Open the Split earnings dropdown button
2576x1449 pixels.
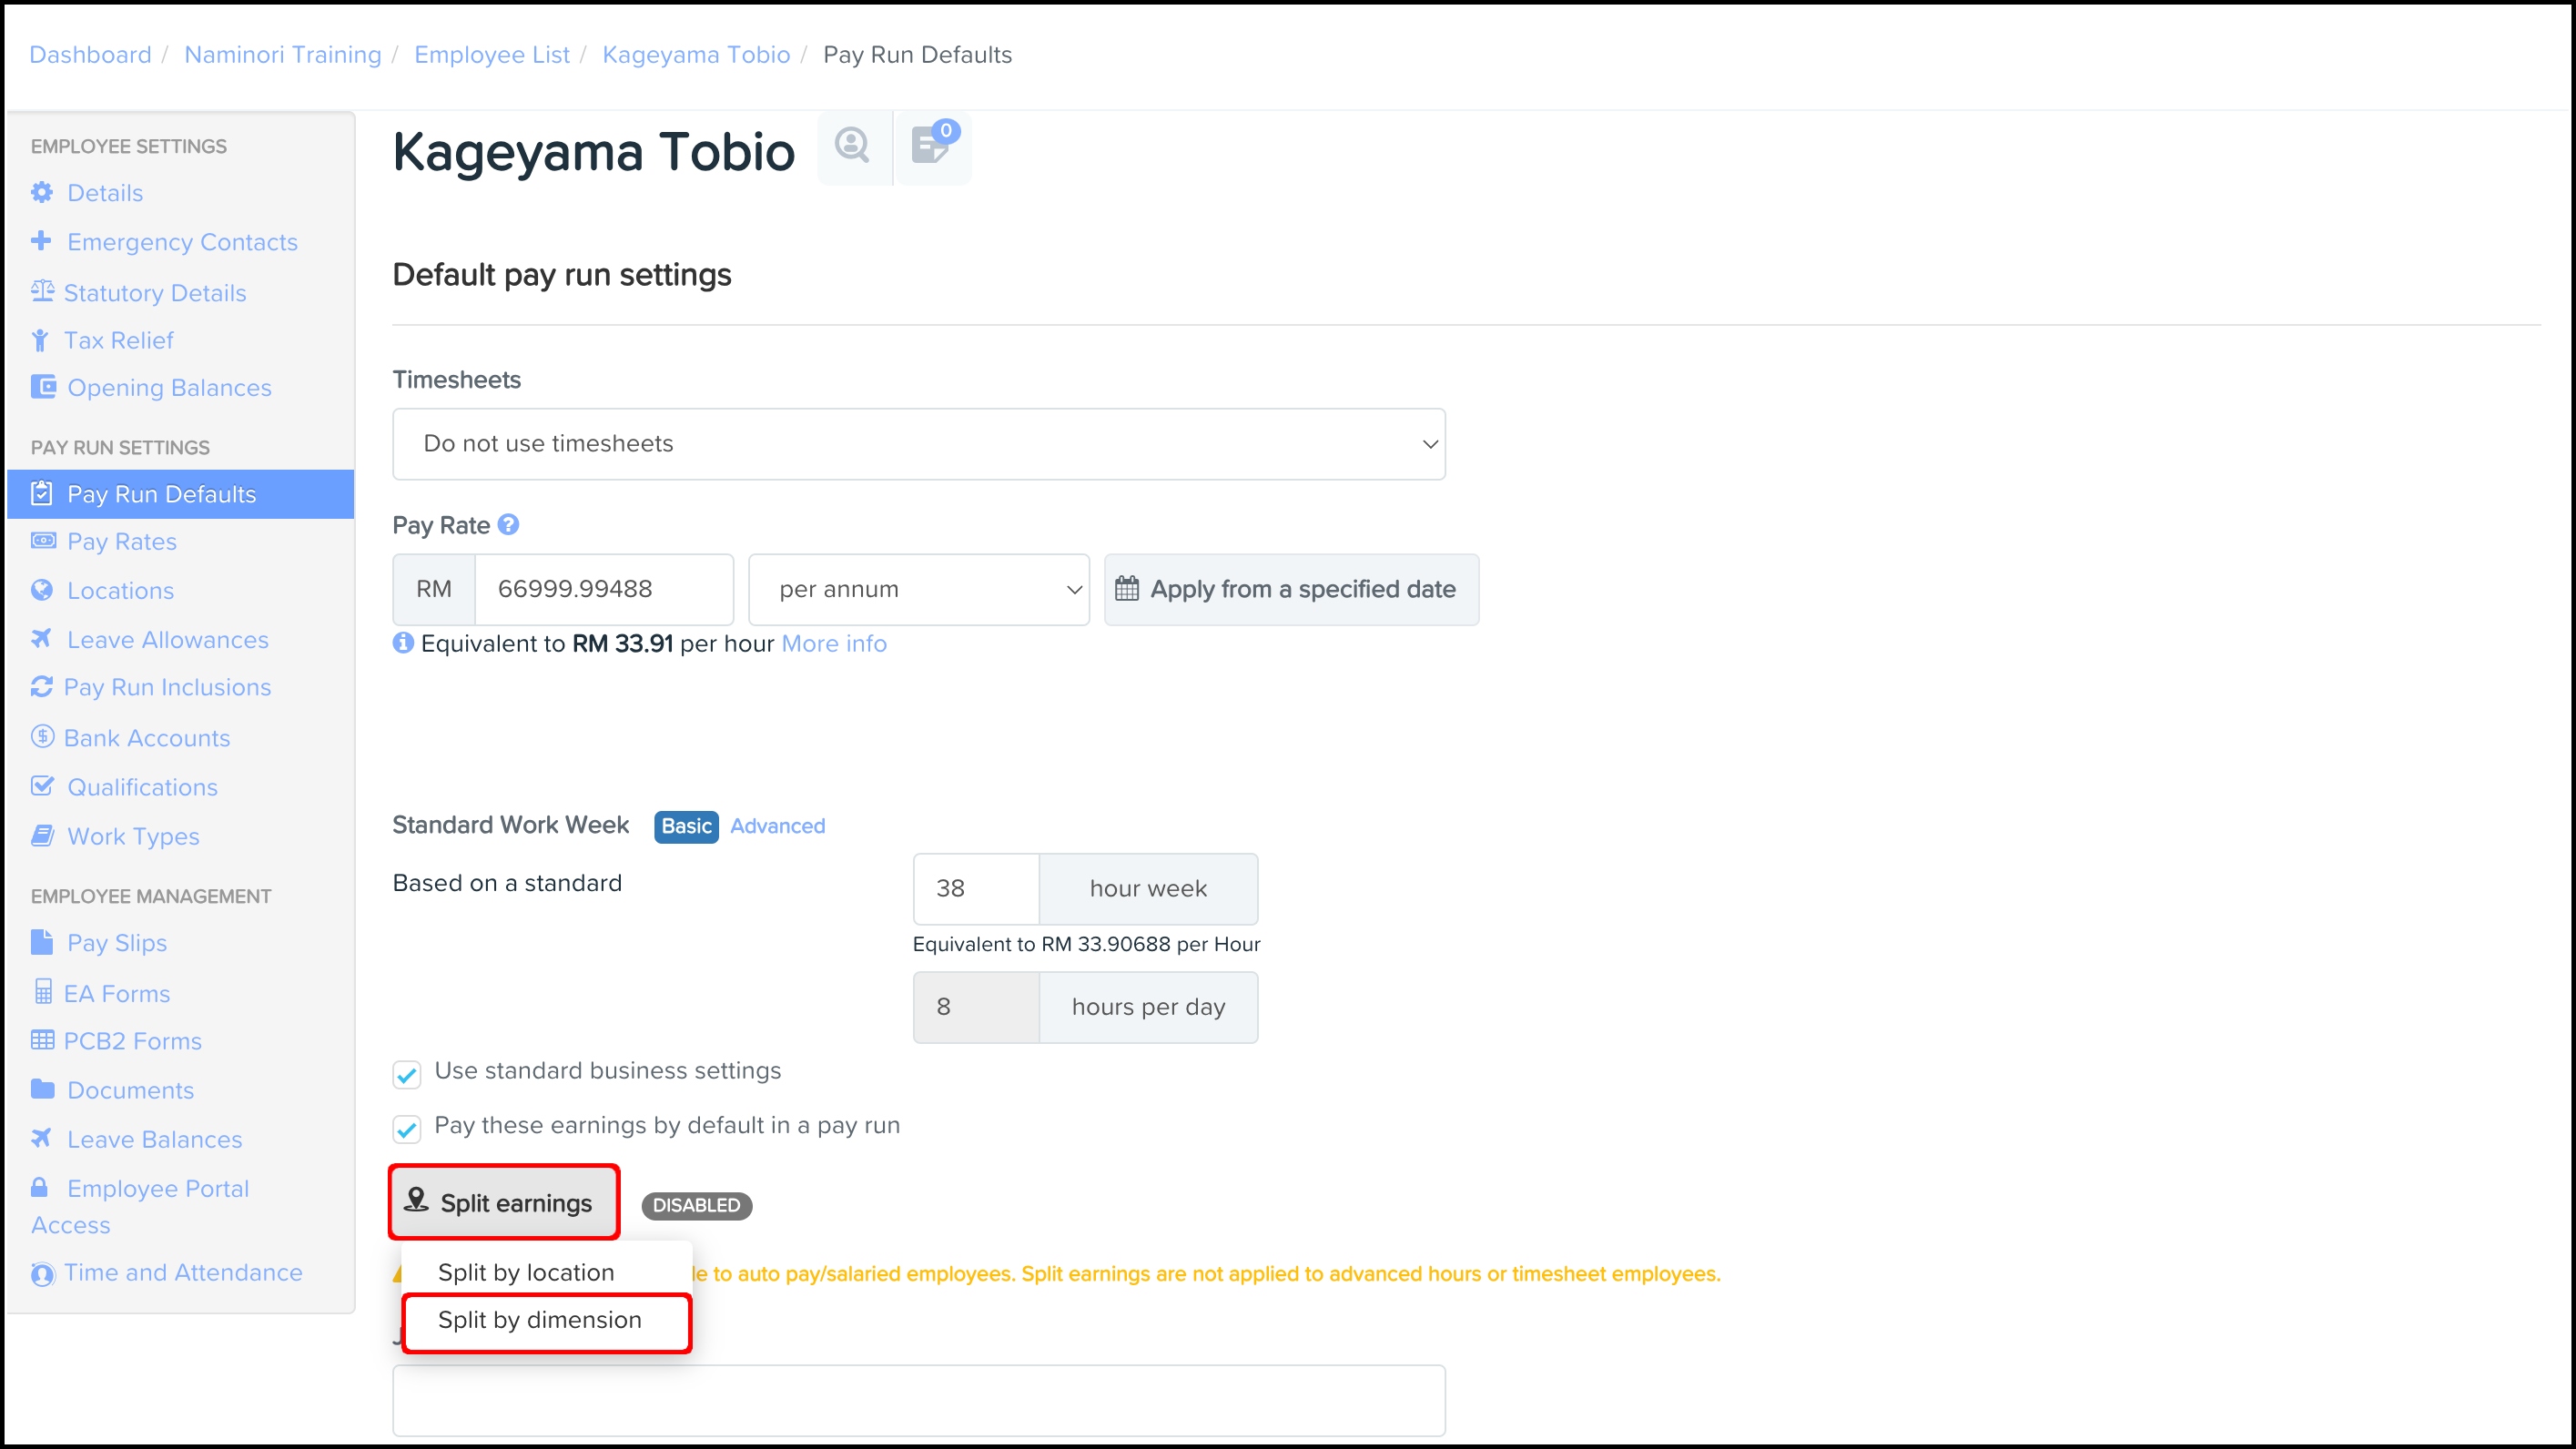504,1203
